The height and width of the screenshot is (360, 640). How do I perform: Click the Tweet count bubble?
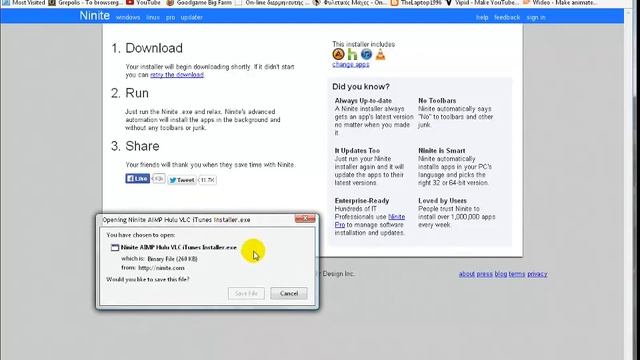click(207, 180)
